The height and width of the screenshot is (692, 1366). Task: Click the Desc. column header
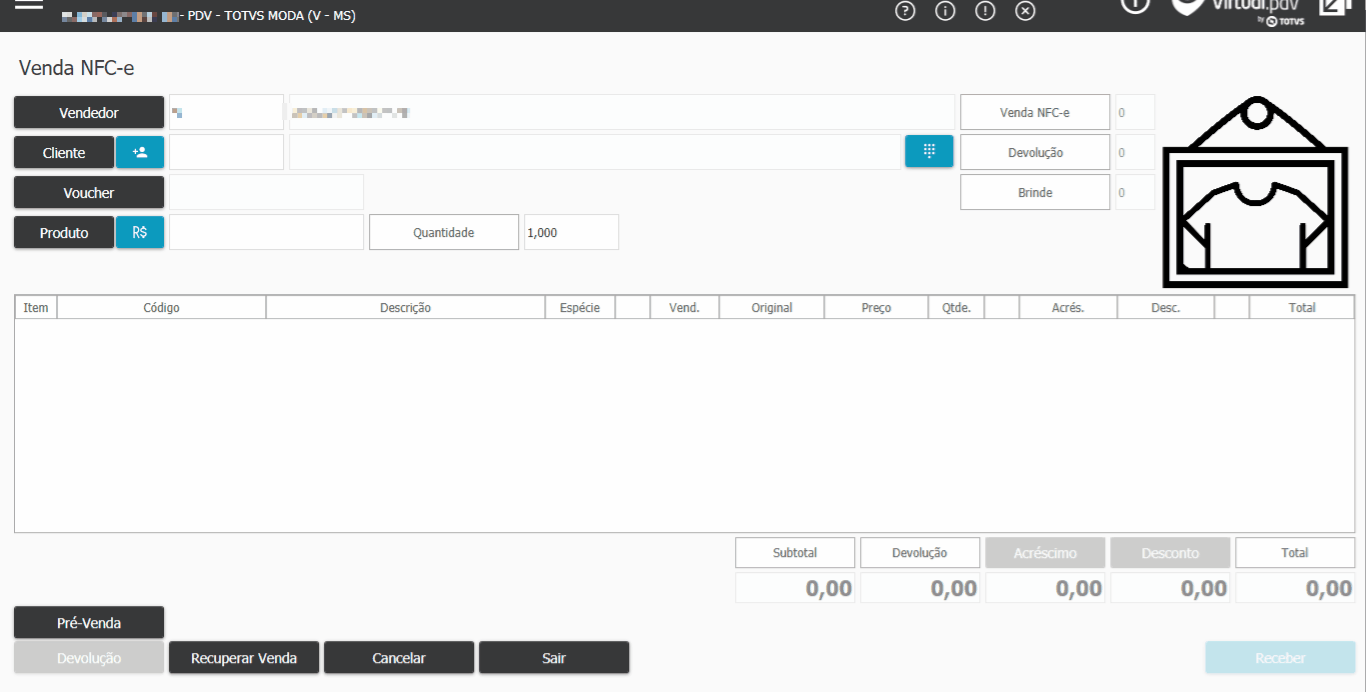(x=1165, y=308)
